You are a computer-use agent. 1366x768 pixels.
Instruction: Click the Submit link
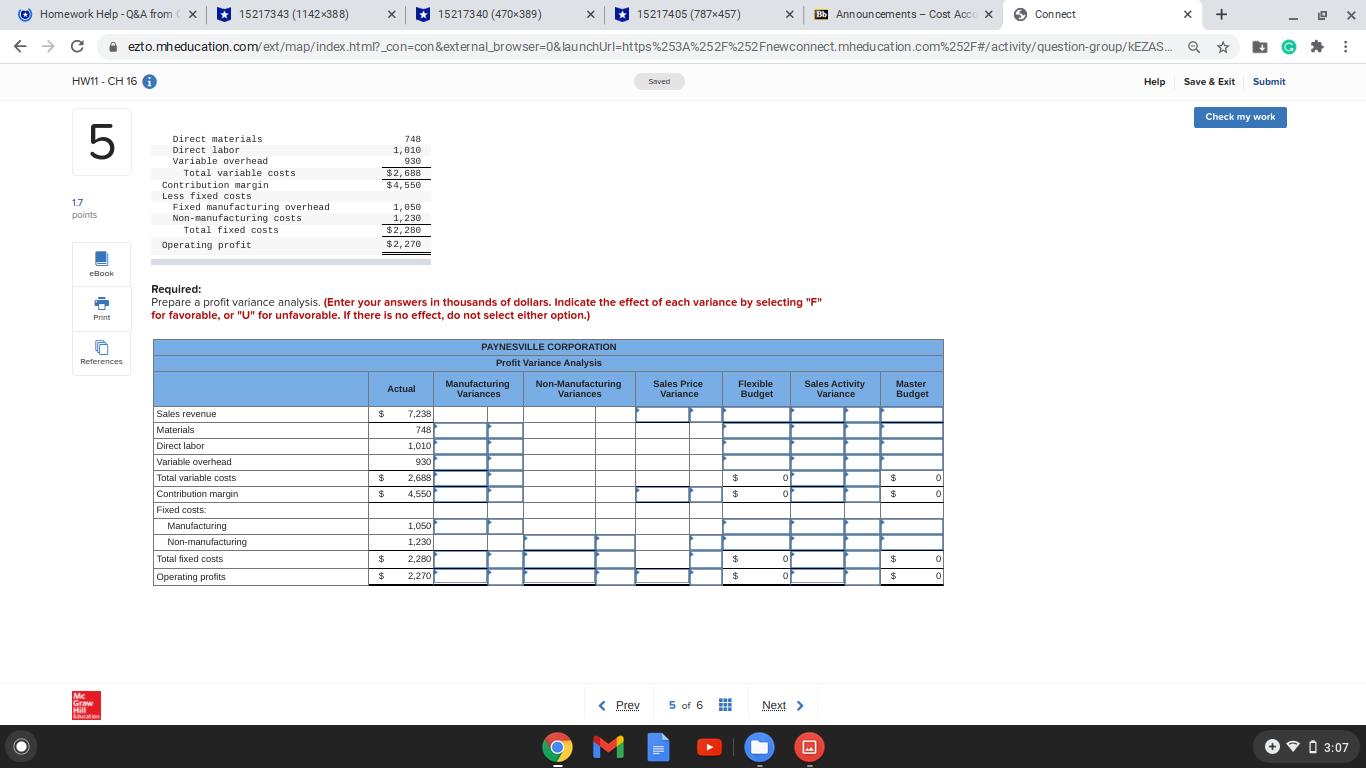[1269, 81]
